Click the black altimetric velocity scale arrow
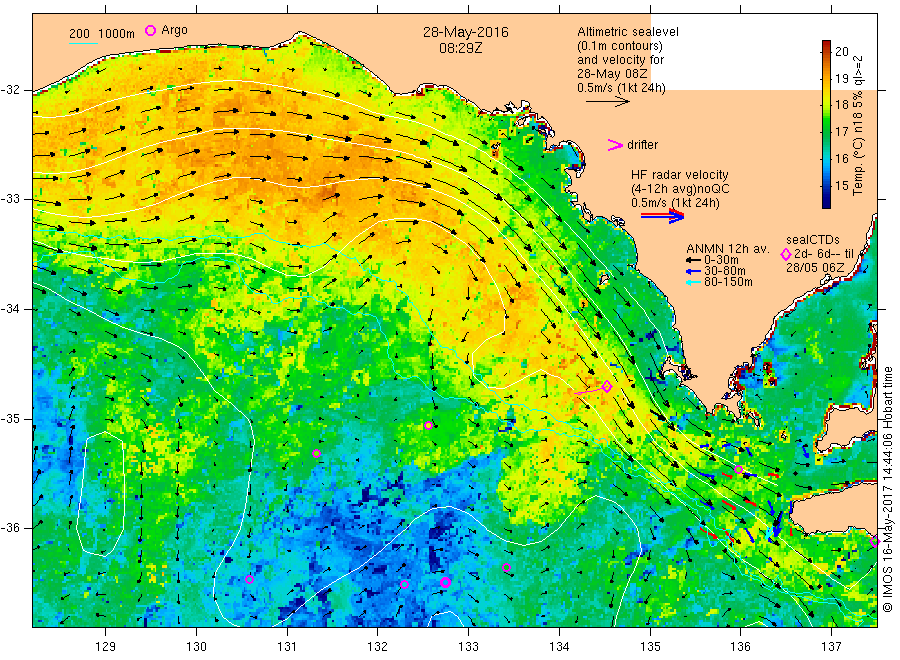The image size is (900, 660). click(607, 102)
